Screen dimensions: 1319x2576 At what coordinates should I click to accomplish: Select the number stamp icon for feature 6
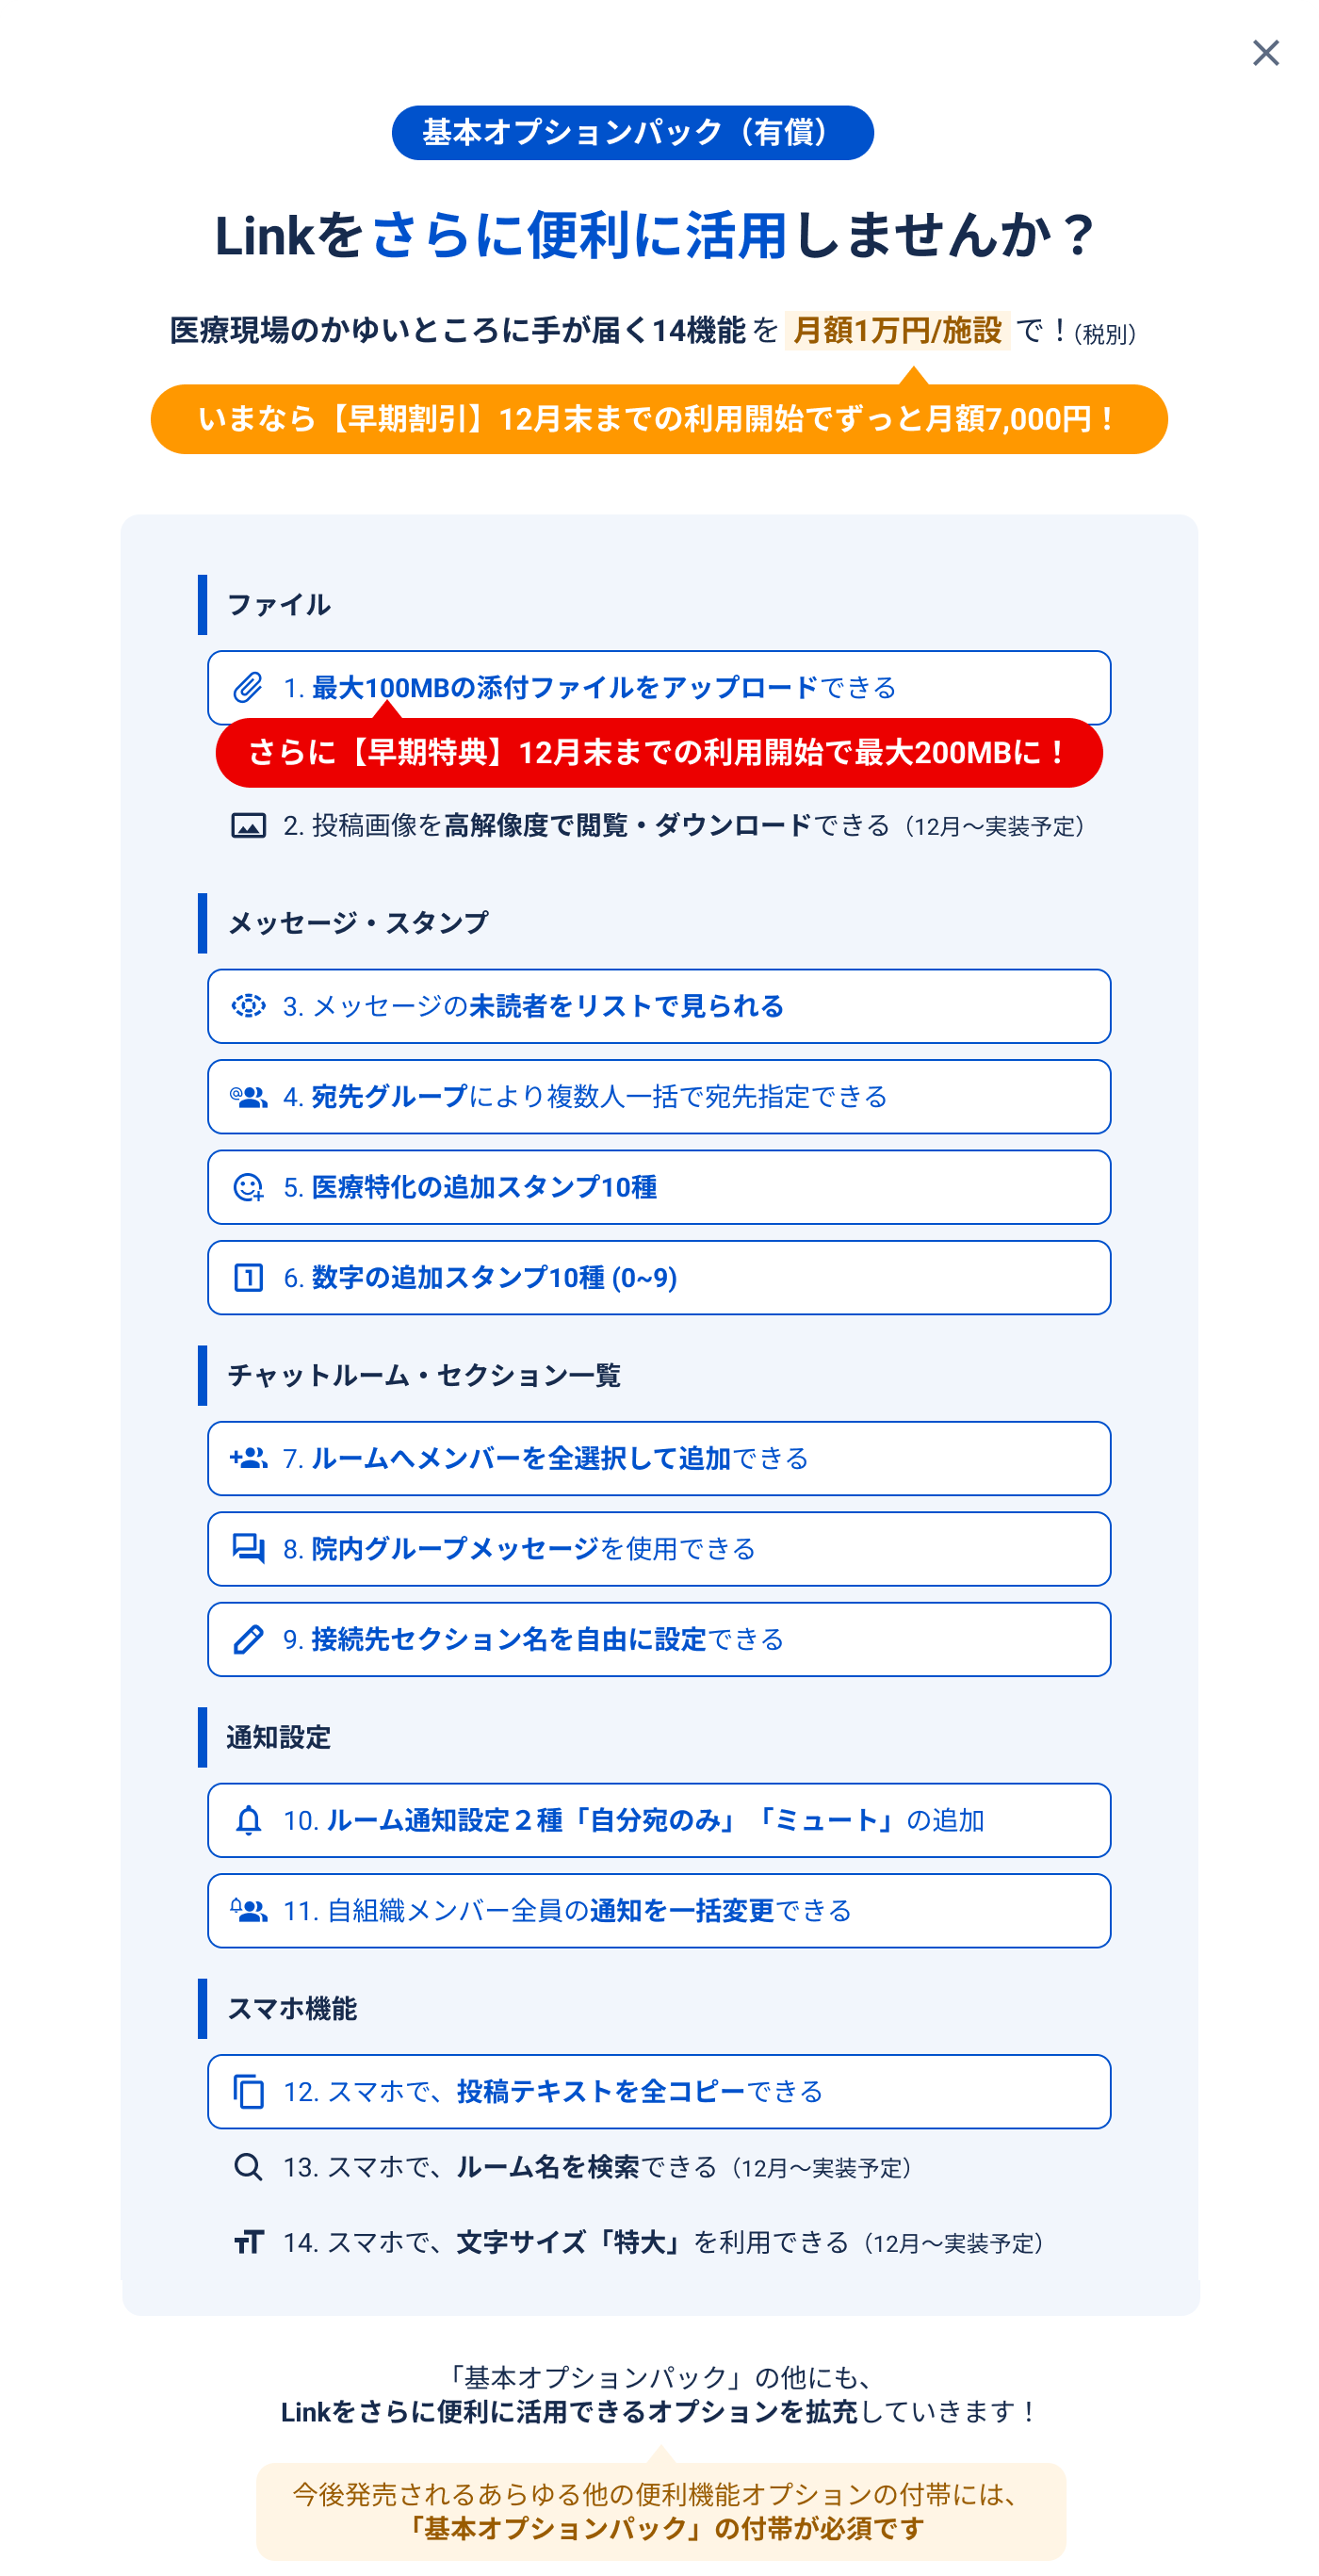pos(247,1276)
